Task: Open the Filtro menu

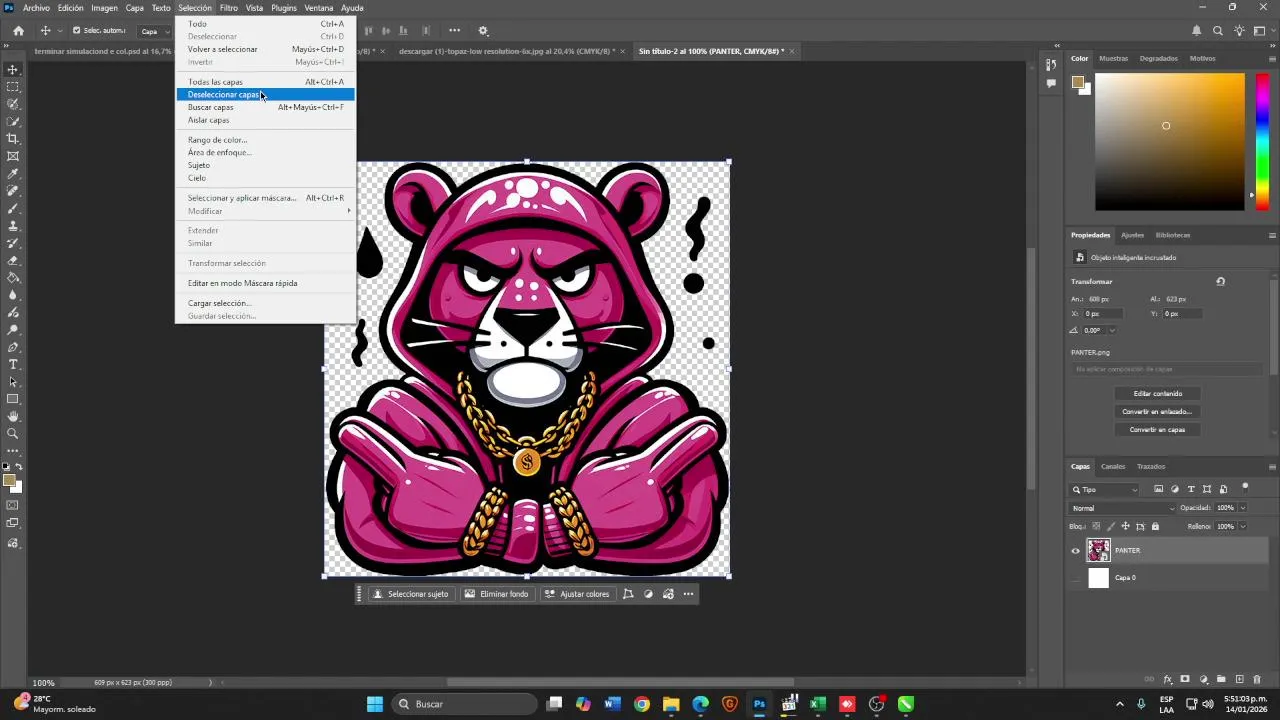Action: [x=229, y=8]
